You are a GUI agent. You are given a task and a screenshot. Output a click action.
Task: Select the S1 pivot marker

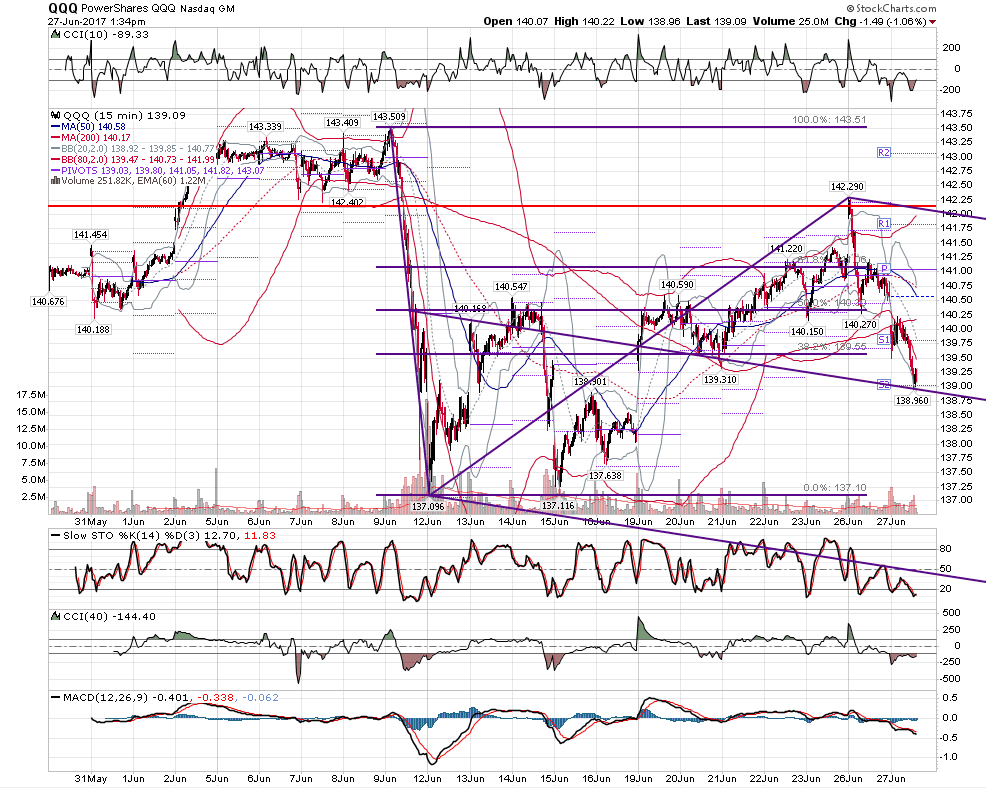884,340
